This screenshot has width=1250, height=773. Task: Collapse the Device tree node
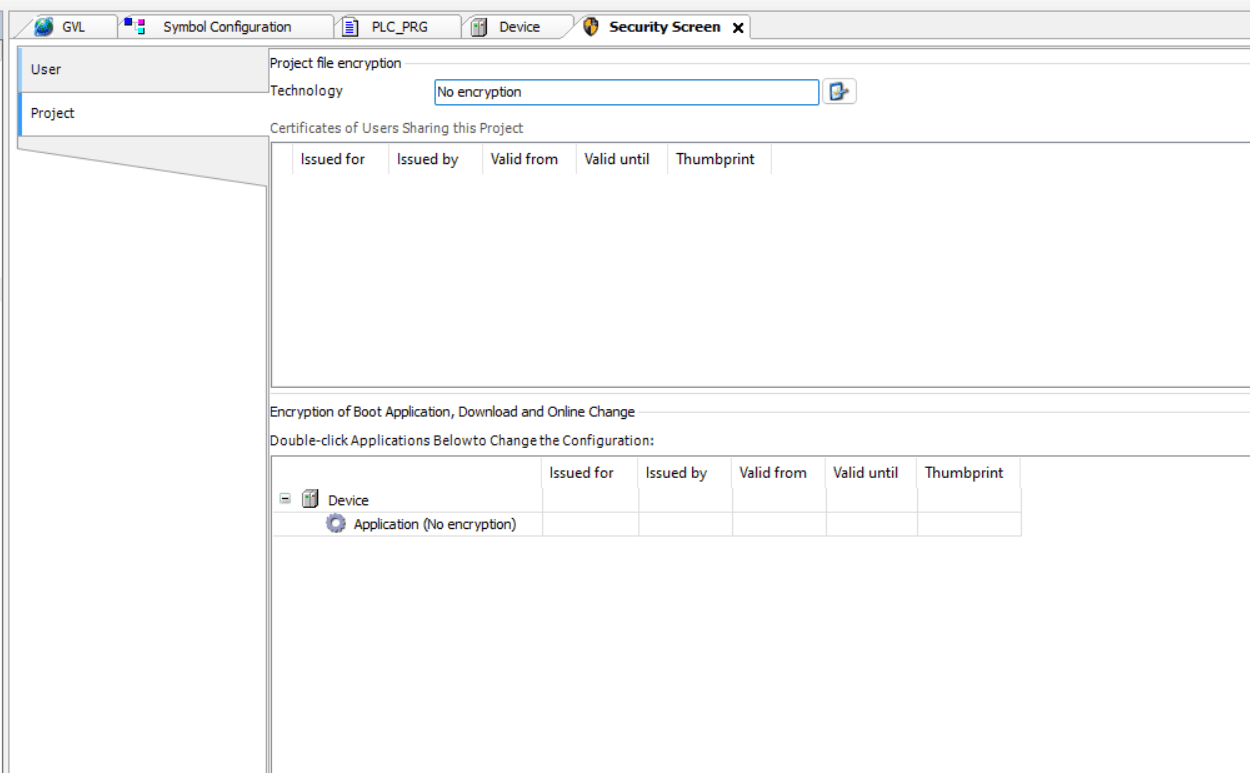tap(286, 501)
